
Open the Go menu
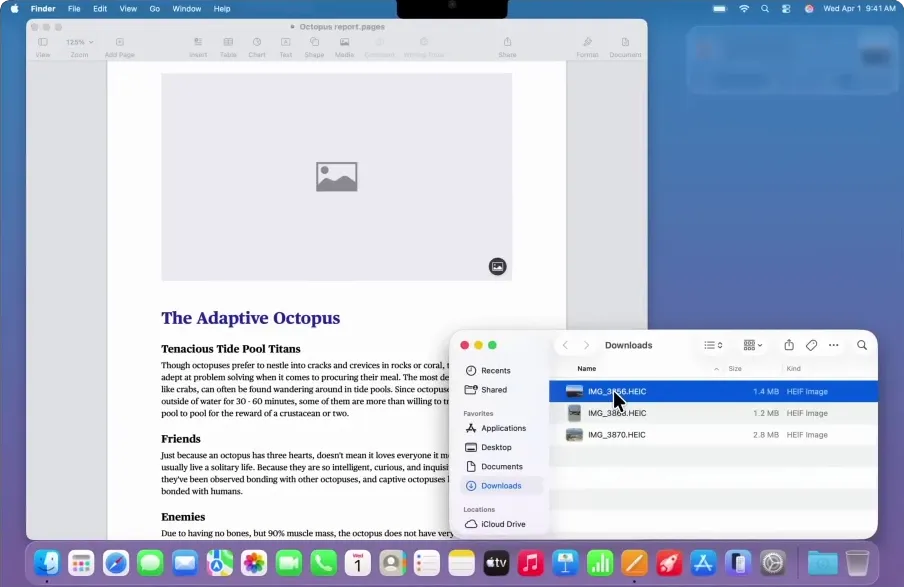(155, 9)
